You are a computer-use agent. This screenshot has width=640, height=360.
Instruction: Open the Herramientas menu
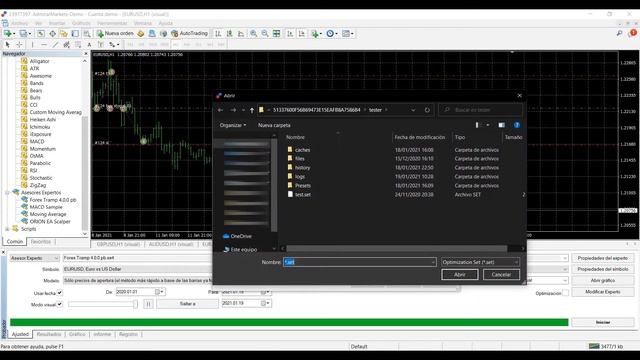(x=112, y=23)
